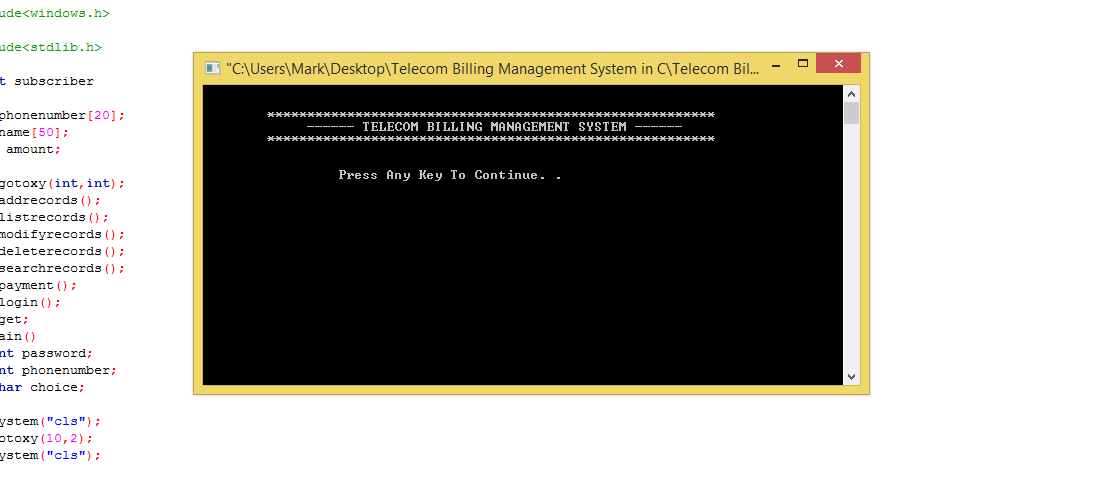Click the 'listrecords();' code line
This screenshot has width=1112, height=485.
tap(55, 218)
